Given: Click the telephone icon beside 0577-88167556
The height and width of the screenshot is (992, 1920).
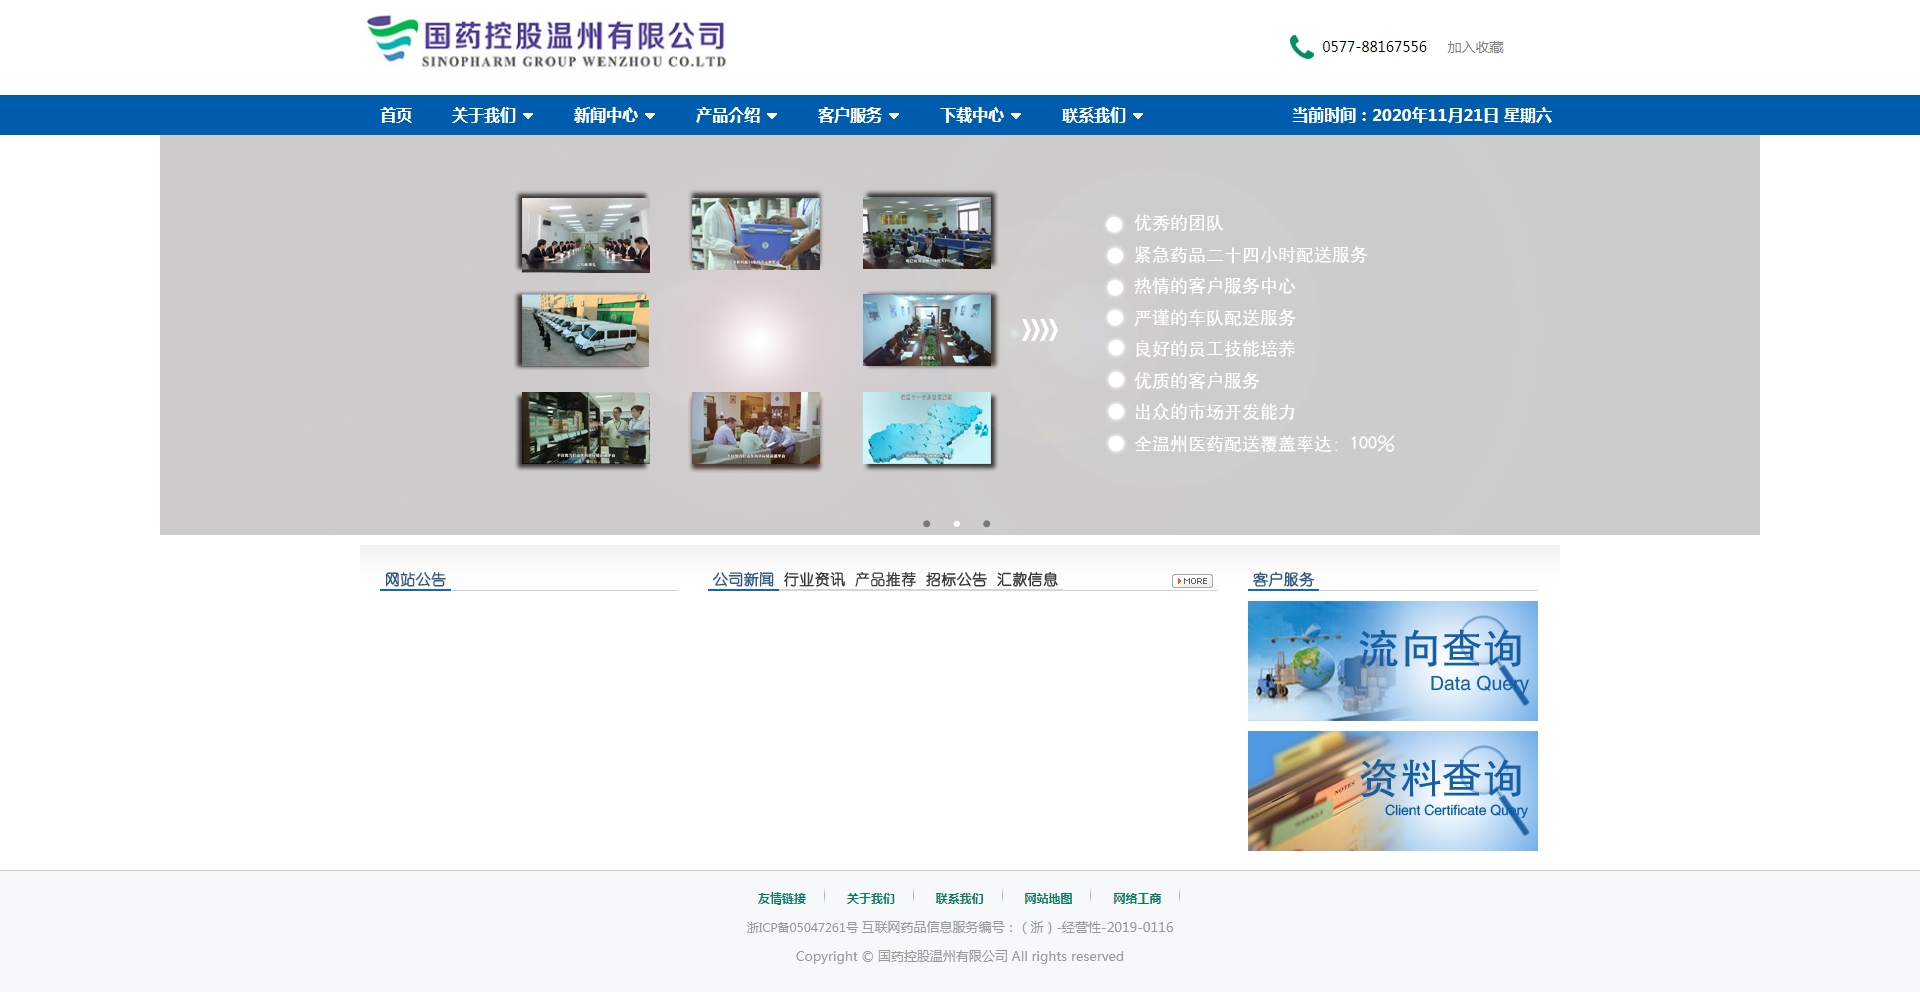Looking at the screenshot, I should (1300, 47).
